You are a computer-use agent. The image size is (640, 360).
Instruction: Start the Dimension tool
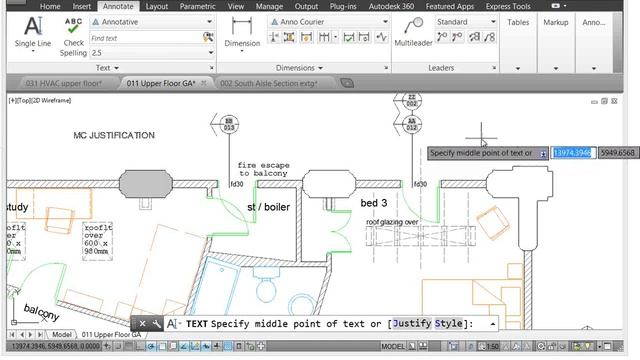242,35
